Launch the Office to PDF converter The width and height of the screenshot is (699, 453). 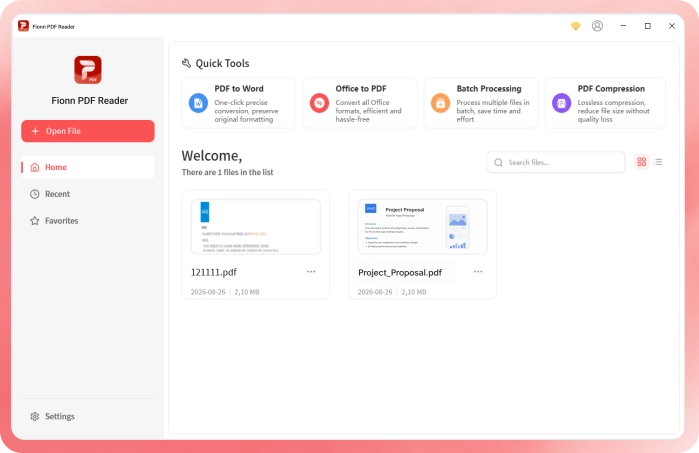pos(360,103)
